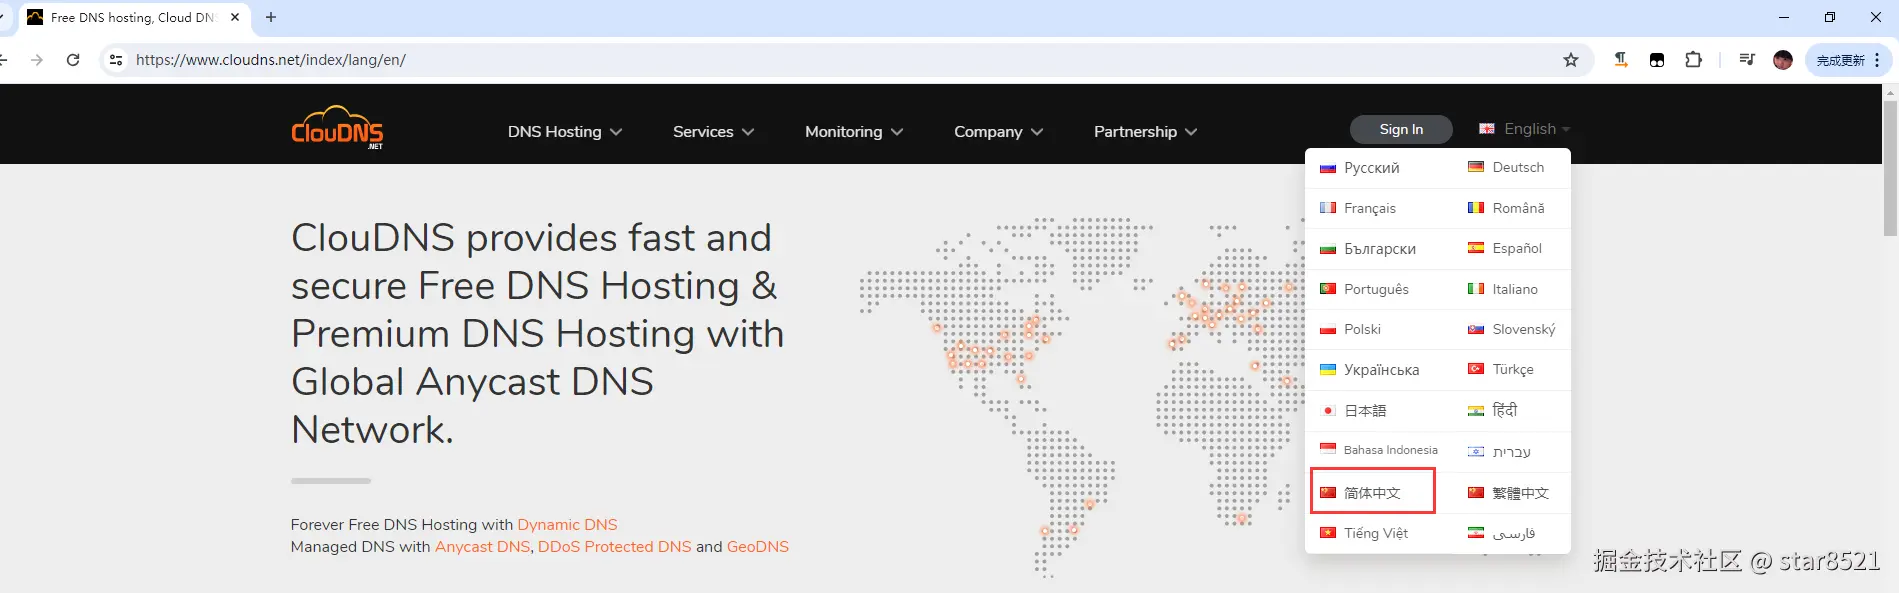Click the Japanese flag icon

click(1328, 411)
